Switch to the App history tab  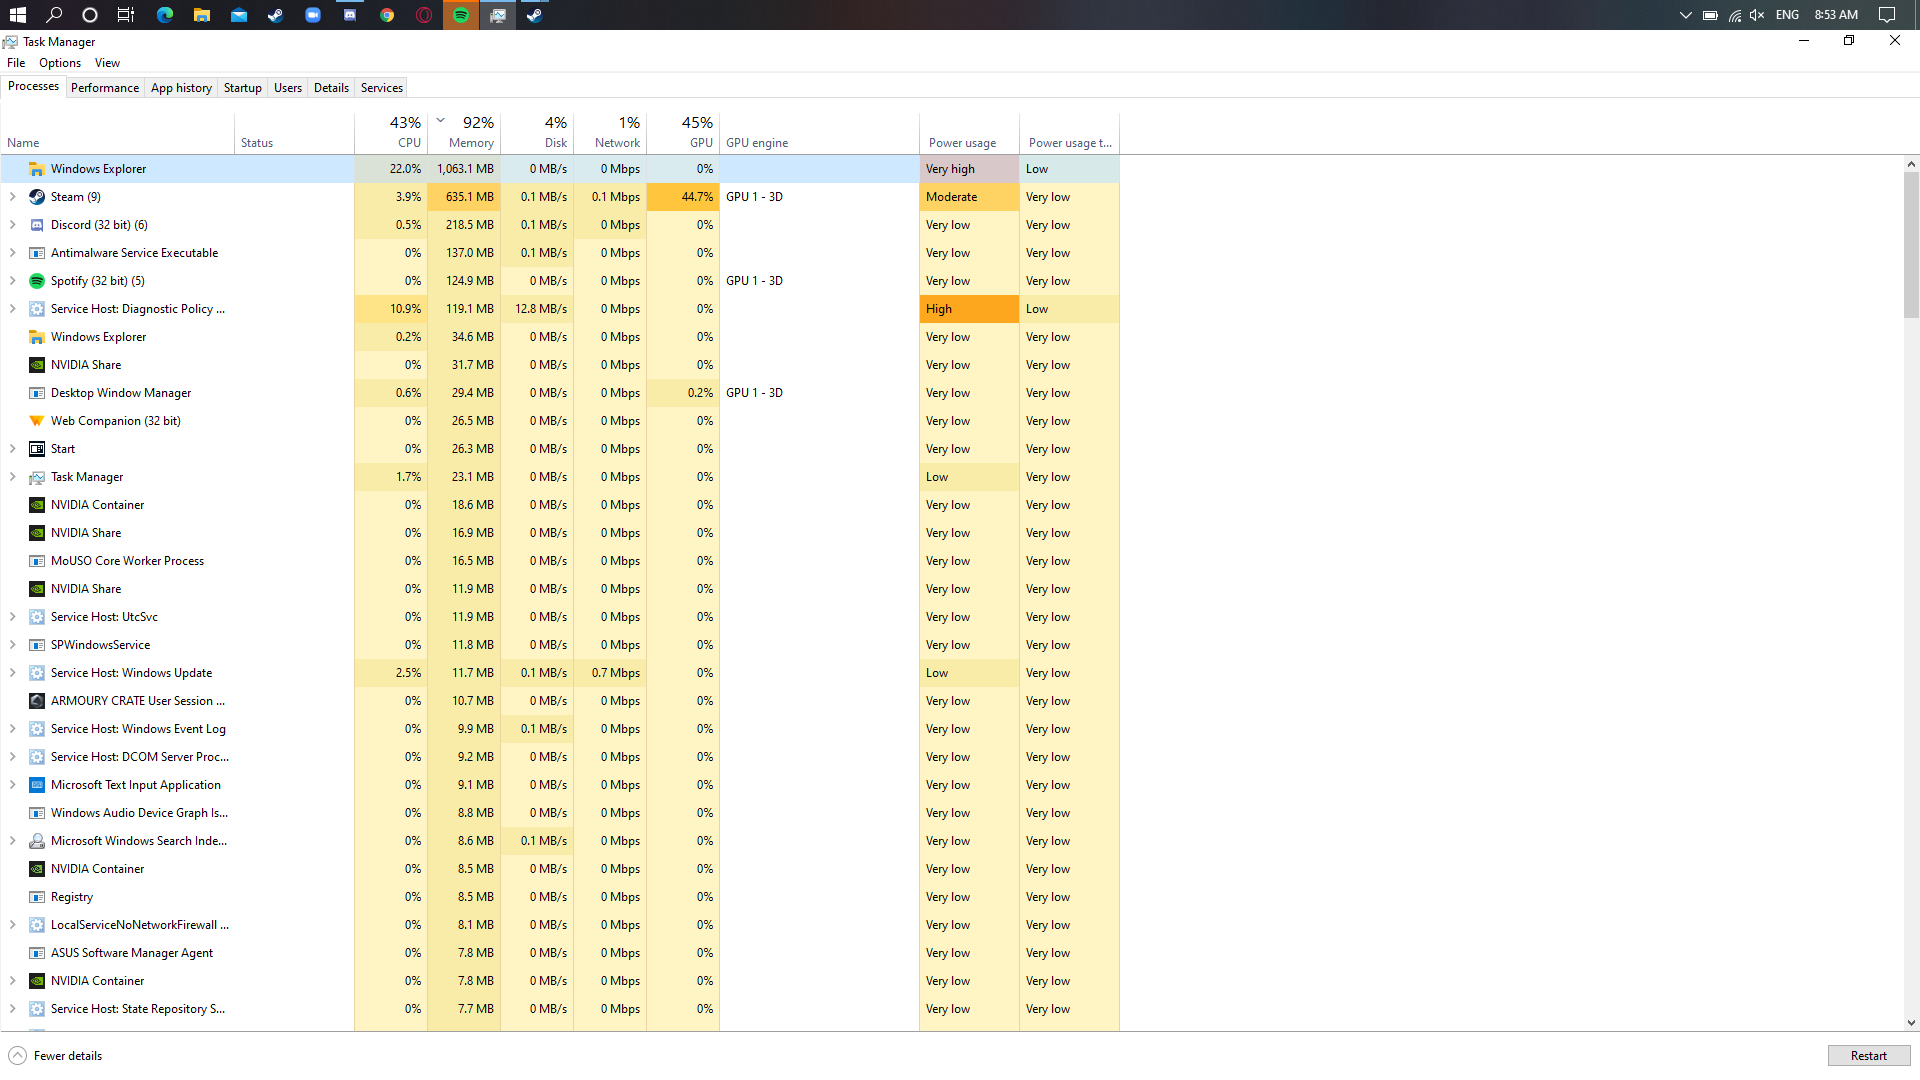(181, 88)
